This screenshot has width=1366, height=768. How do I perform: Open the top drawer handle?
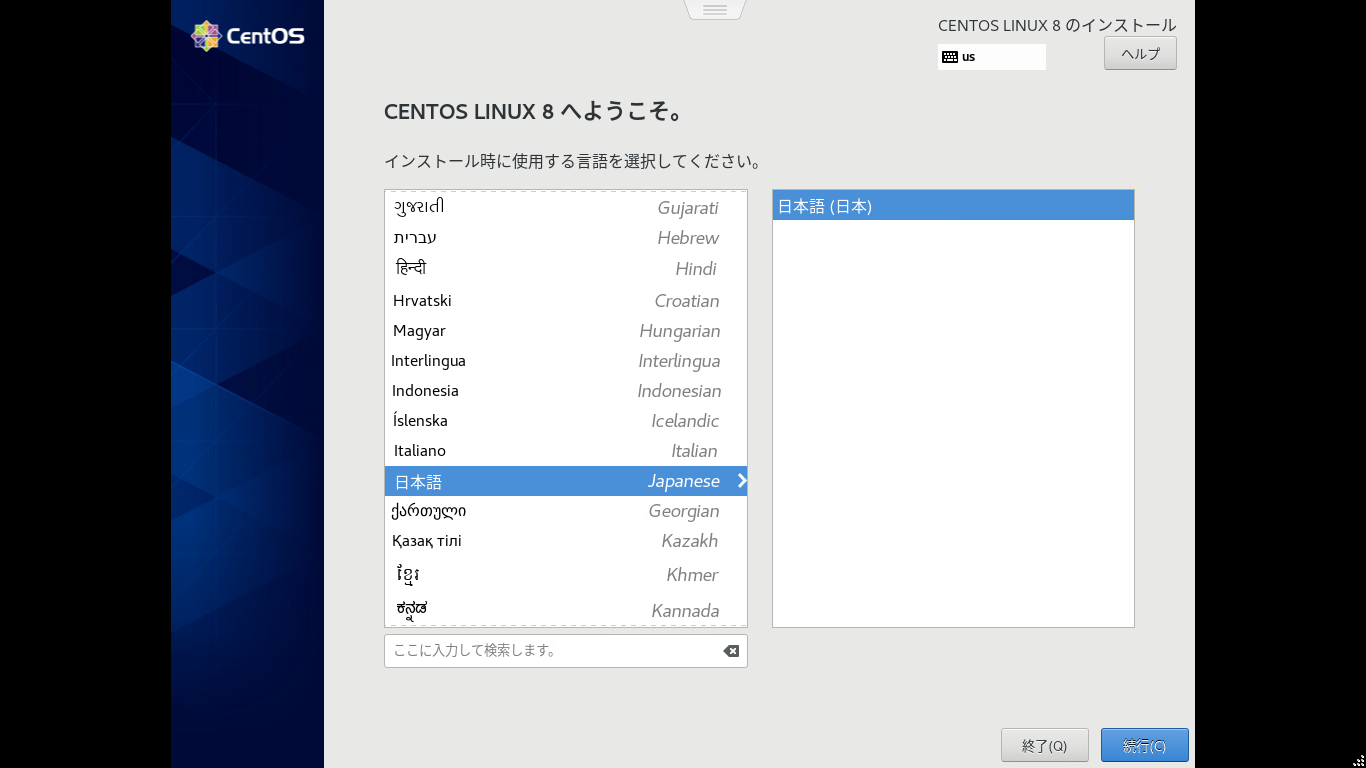(715, 10)
